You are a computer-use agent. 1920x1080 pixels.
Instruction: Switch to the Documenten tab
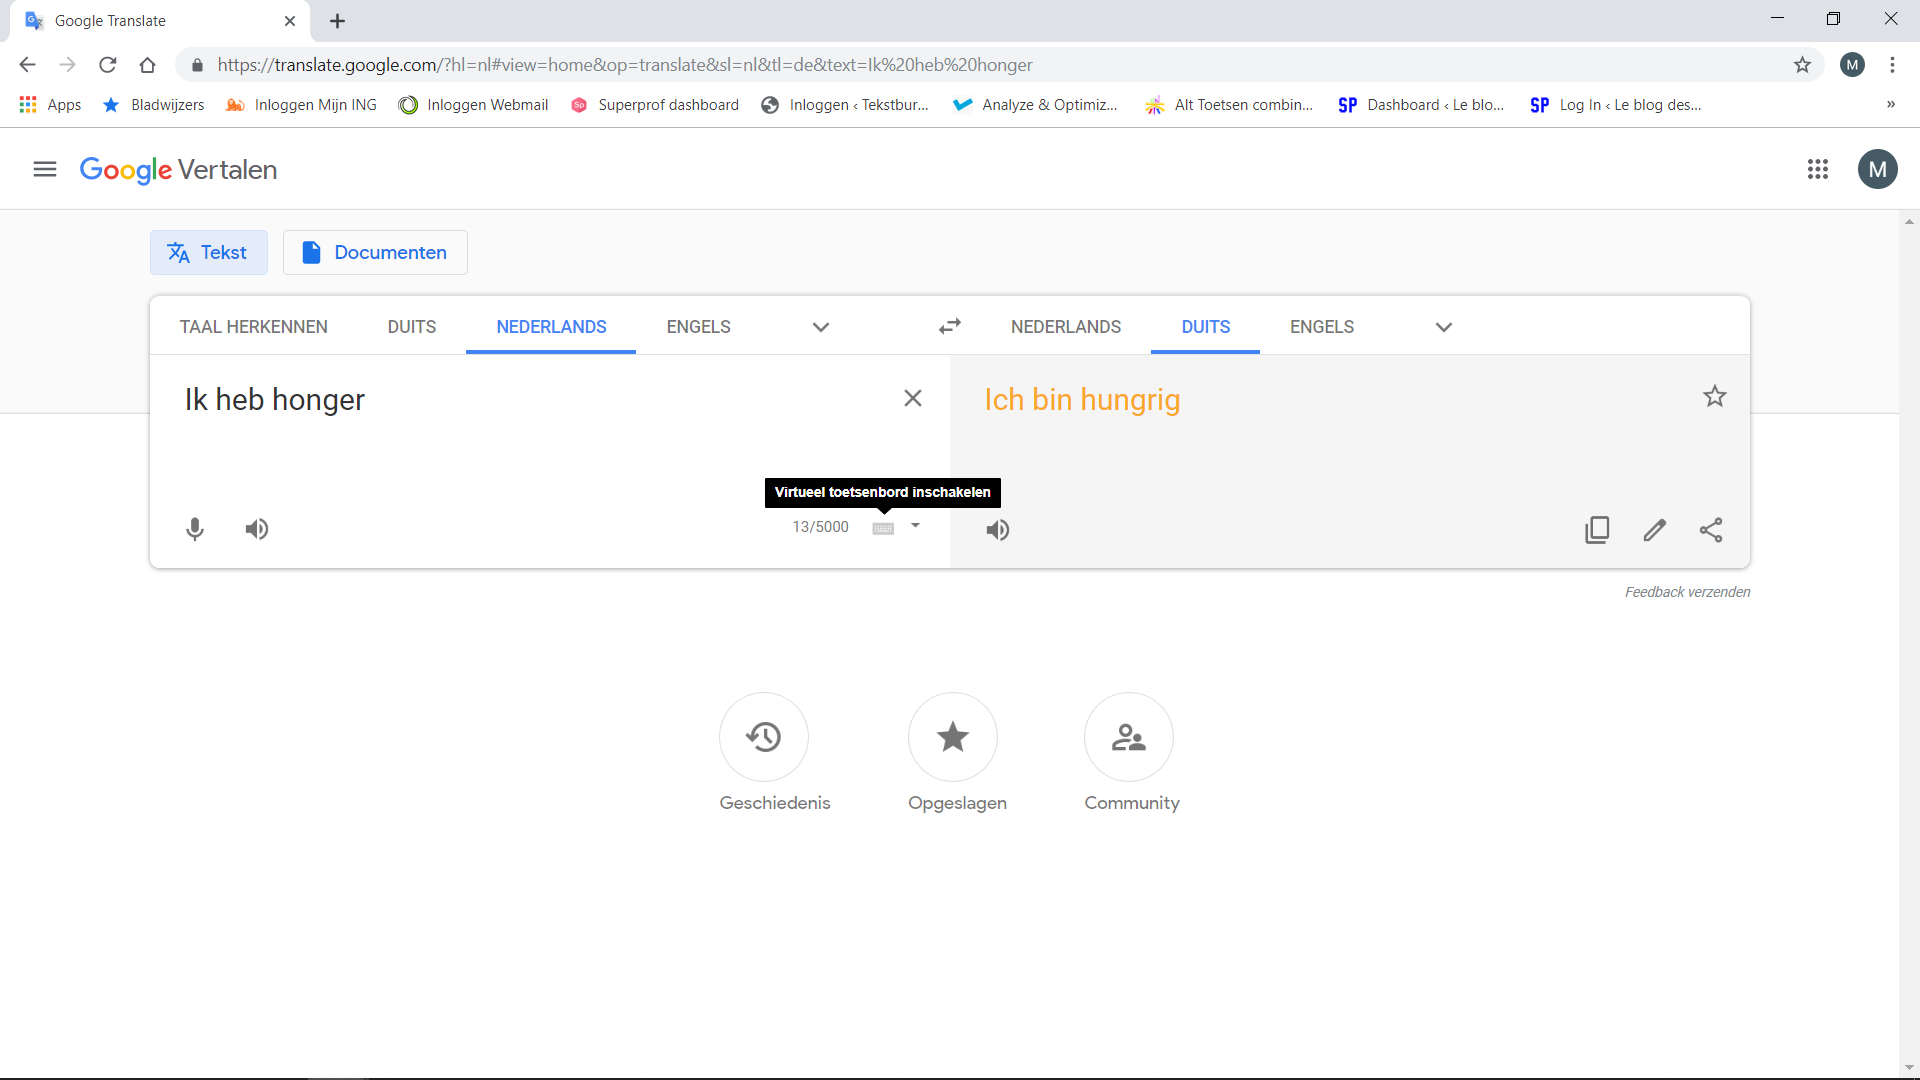(x=375, y=252)
